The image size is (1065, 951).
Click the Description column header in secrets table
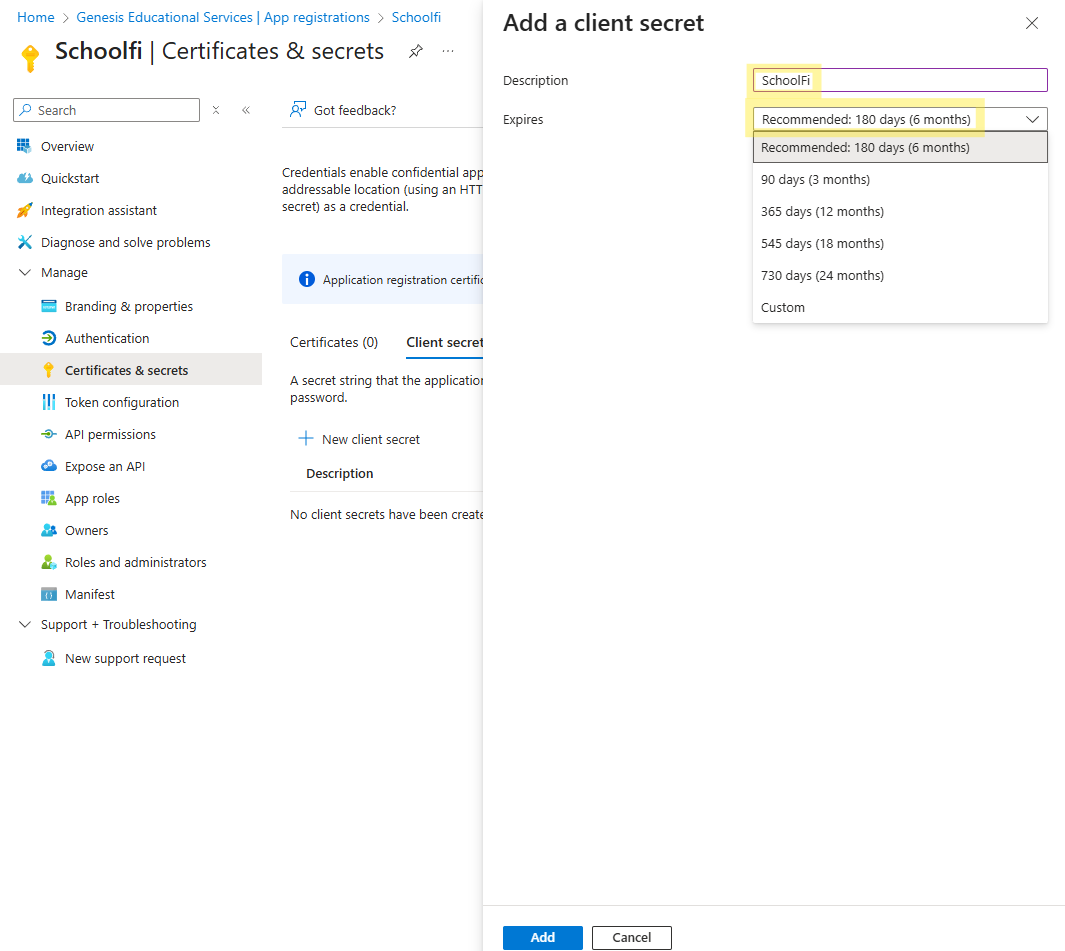(x=340, y=473)
